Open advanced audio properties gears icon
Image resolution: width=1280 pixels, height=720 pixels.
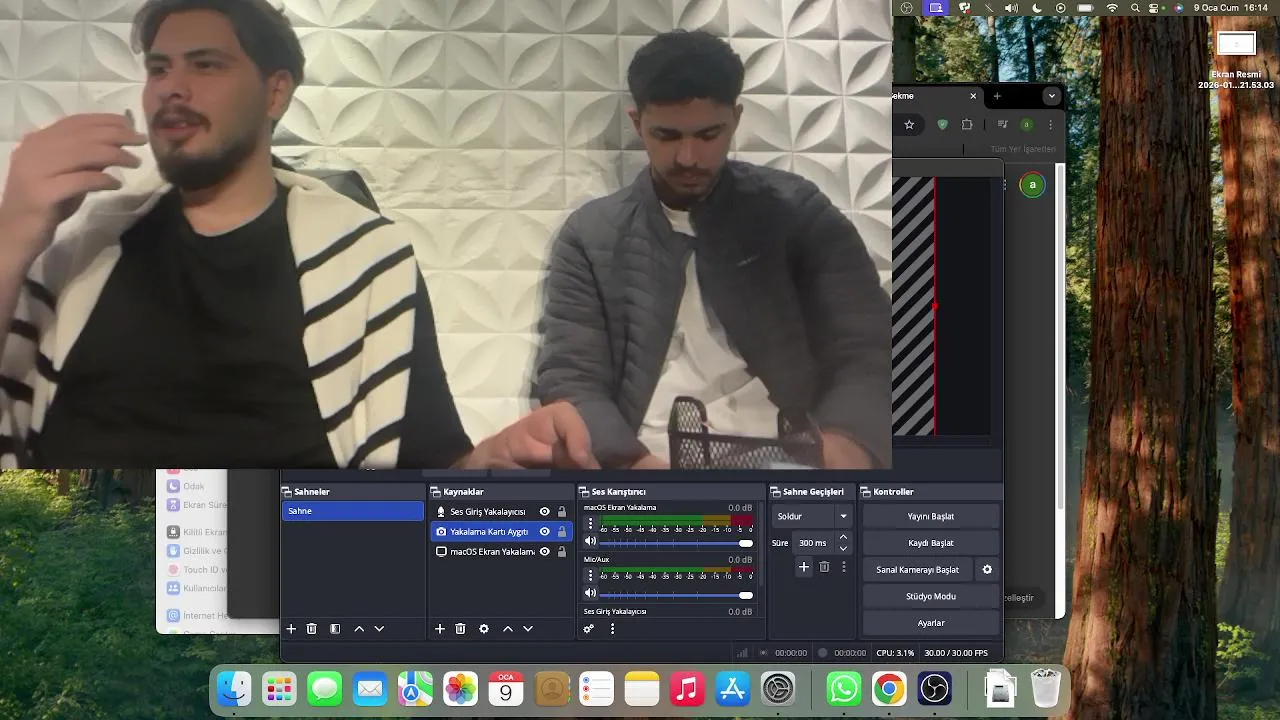click(588, 629)
